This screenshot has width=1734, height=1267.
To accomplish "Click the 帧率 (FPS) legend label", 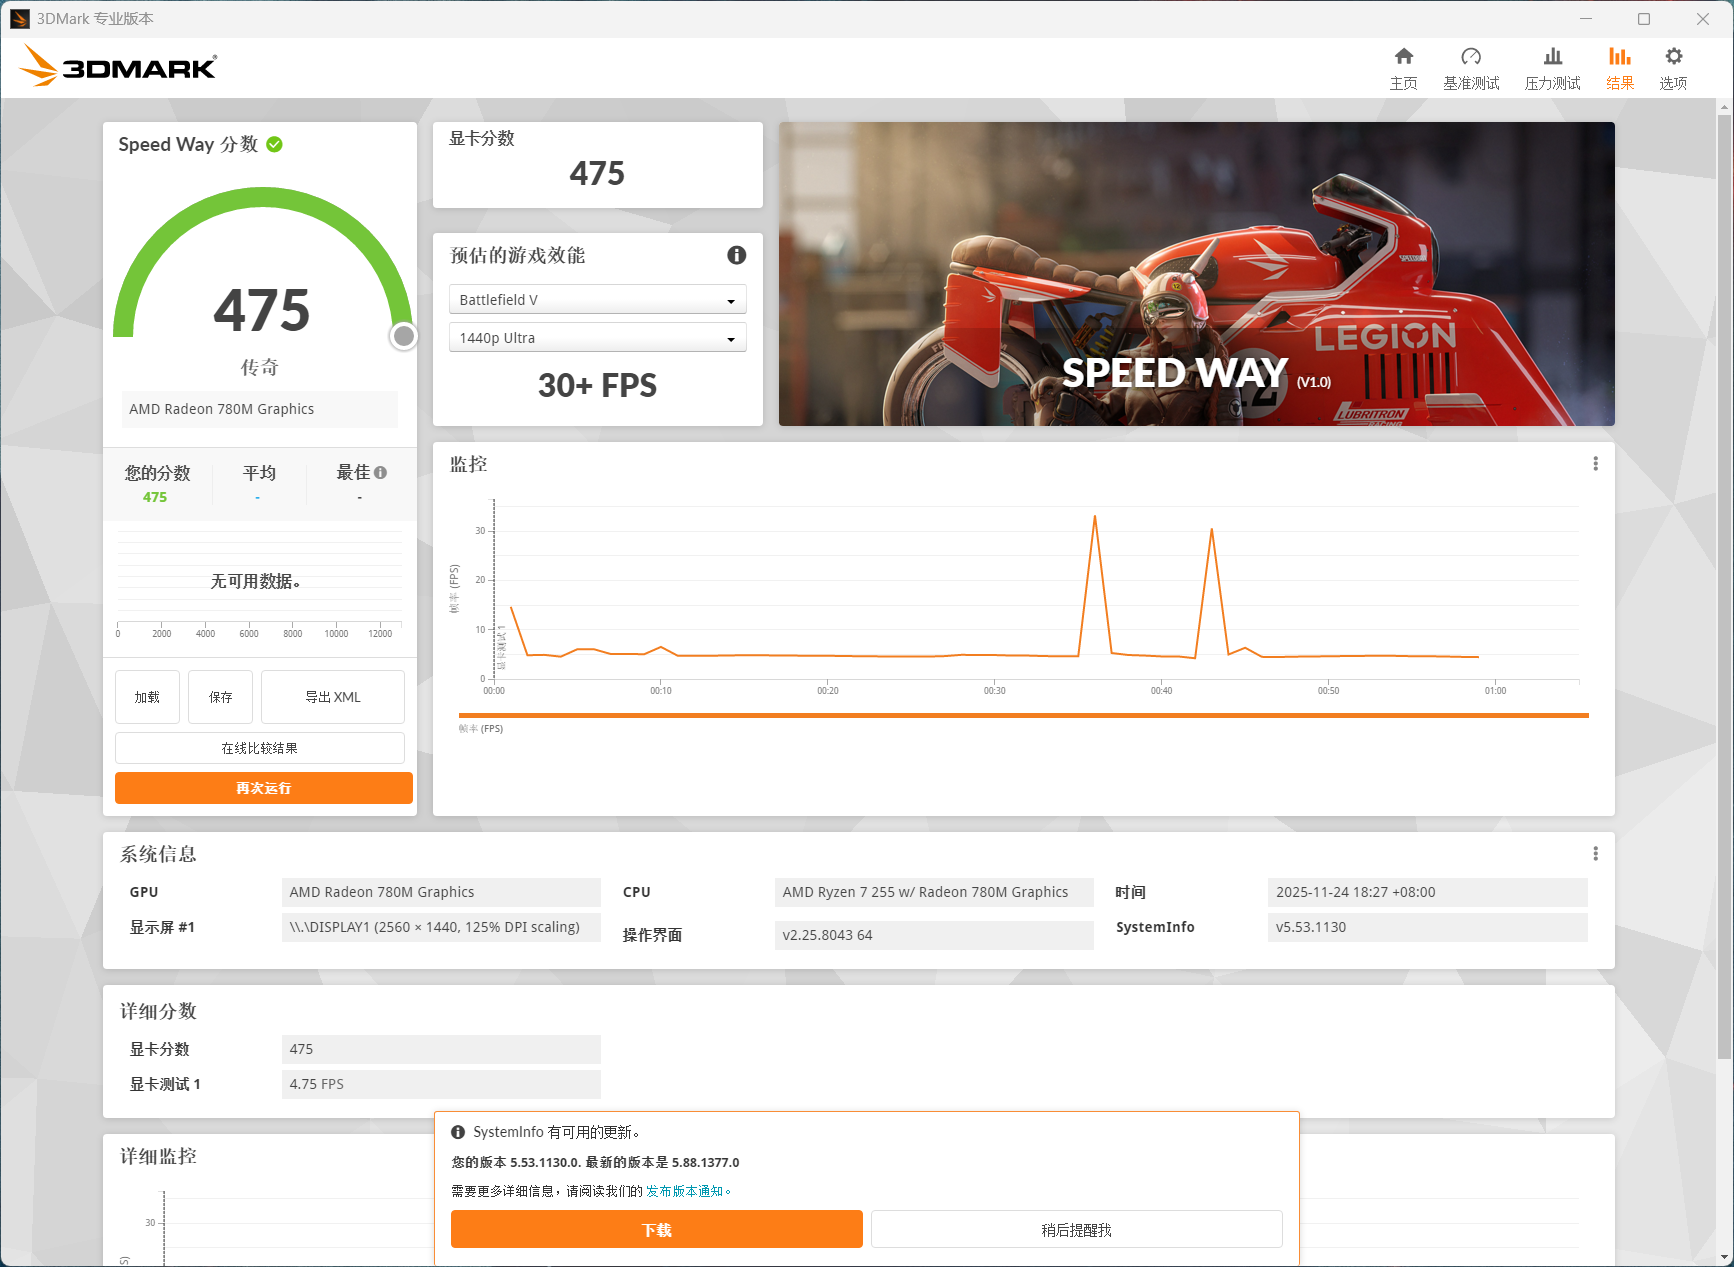I will [481, 729].
